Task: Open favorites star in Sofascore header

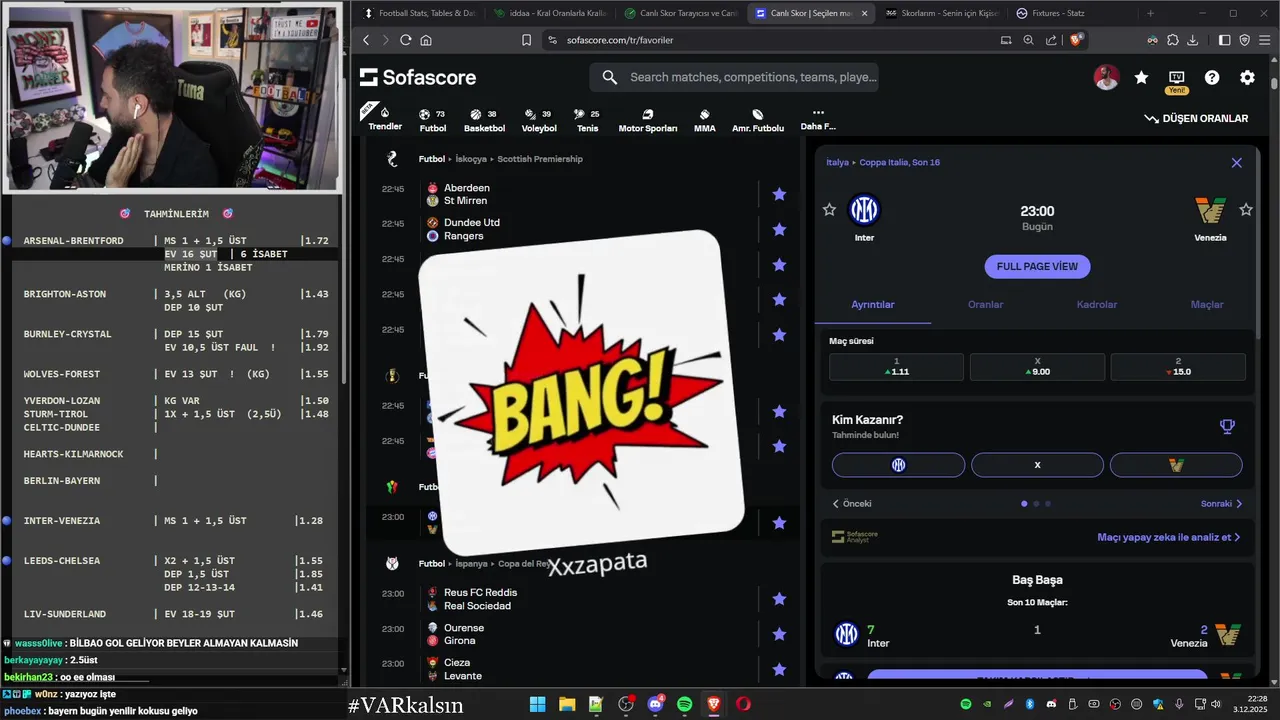Action: click(x=1141, y=77)
